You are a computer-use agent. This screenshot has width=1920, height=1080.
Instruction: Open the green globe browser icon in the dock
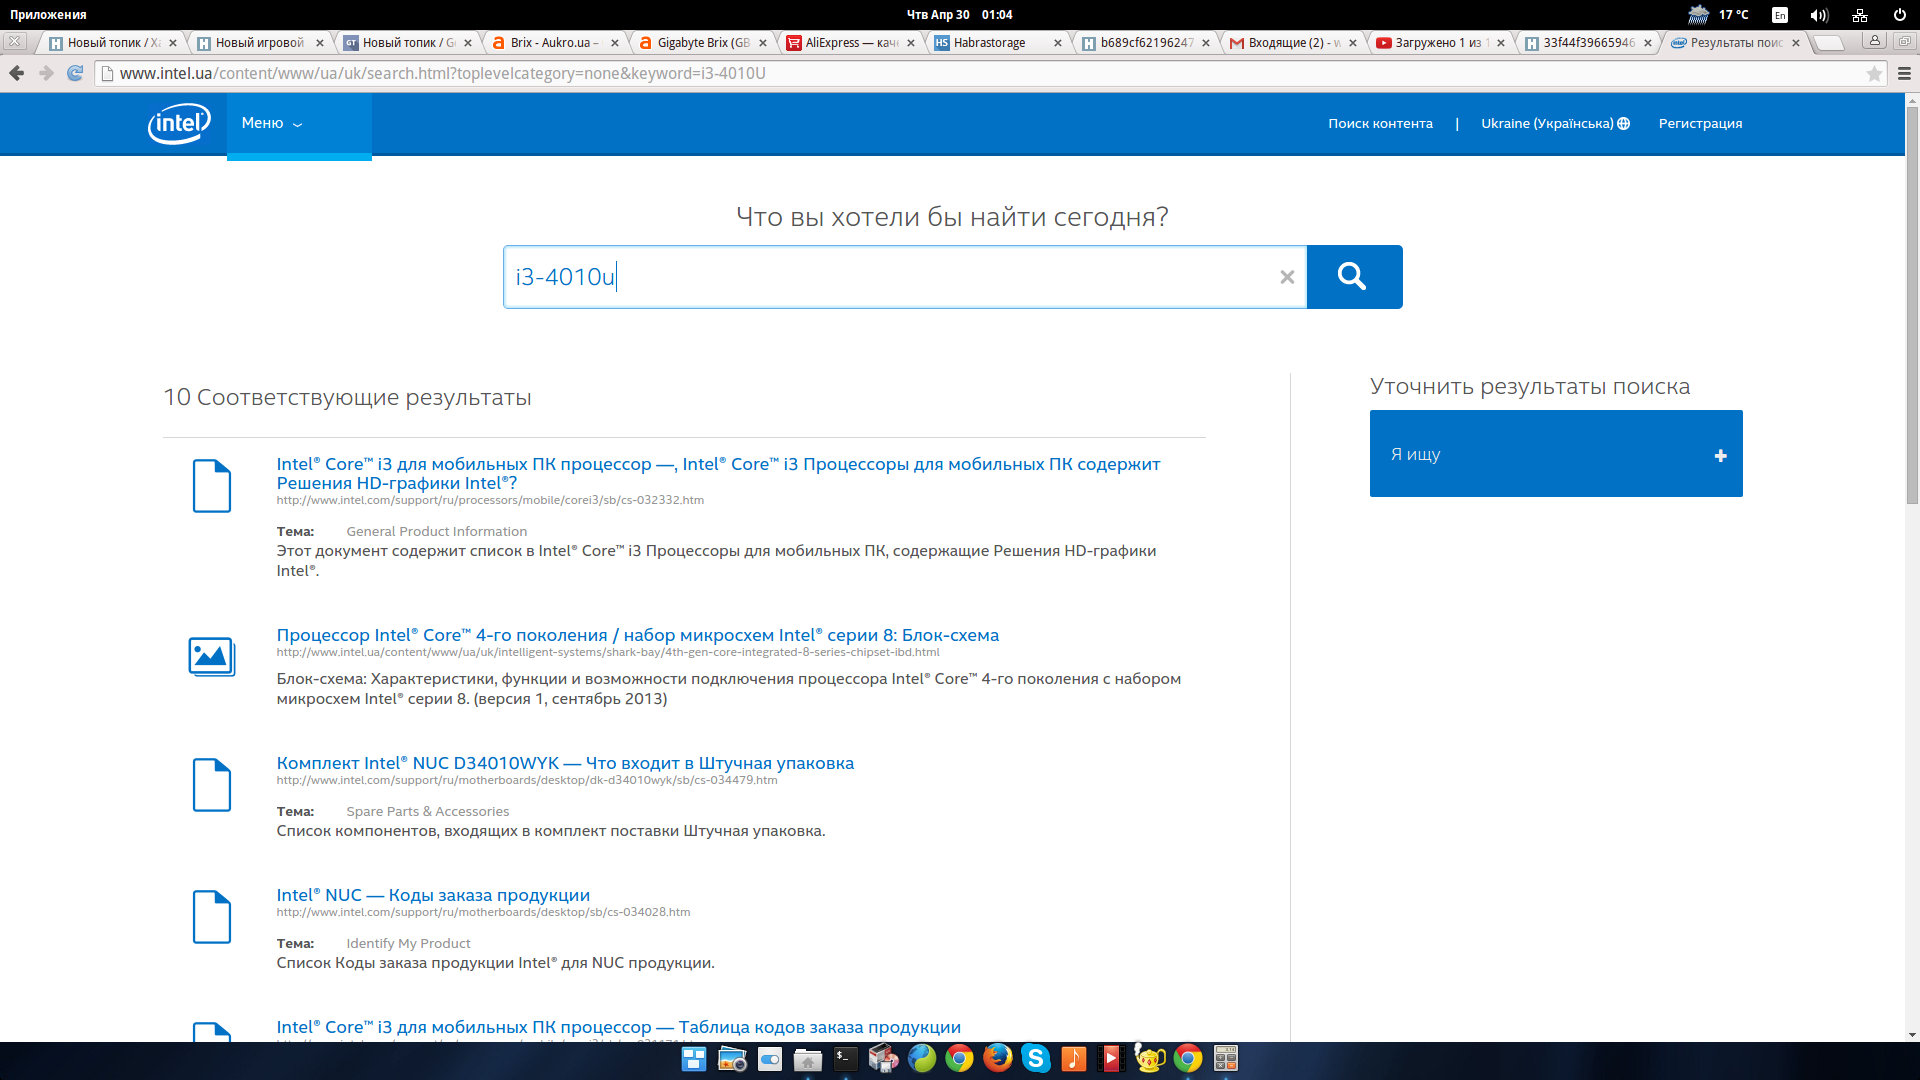[x=922, y=1058]
